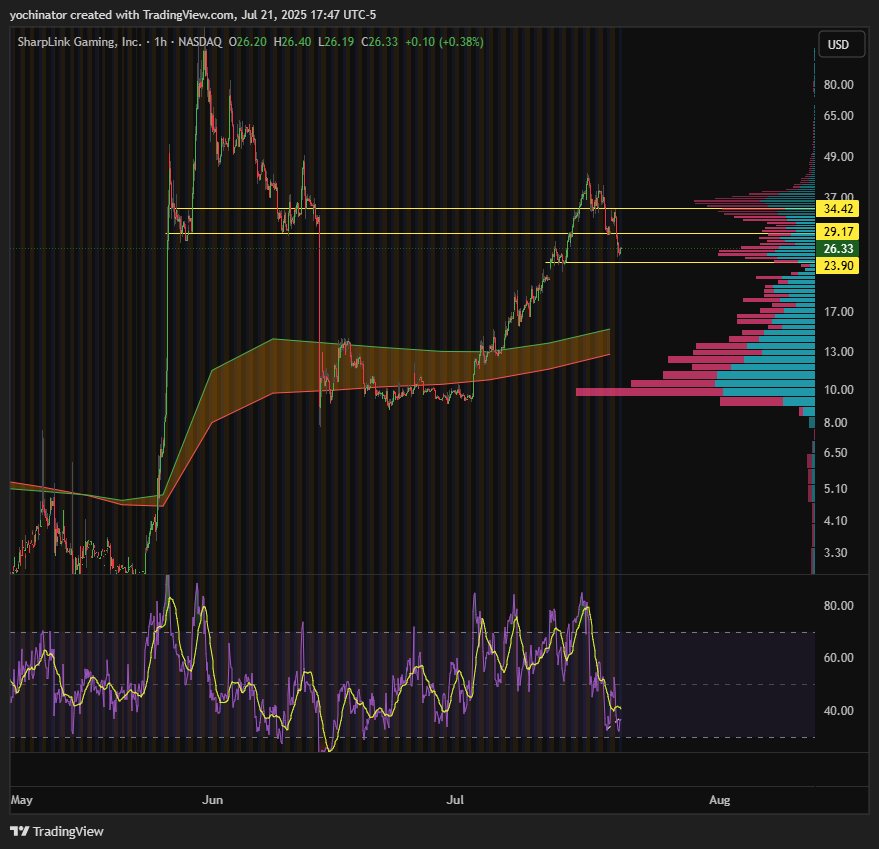879x849 pixels.
Task: Click the RSI 40.00 axis value
Action: click(839, 710)
